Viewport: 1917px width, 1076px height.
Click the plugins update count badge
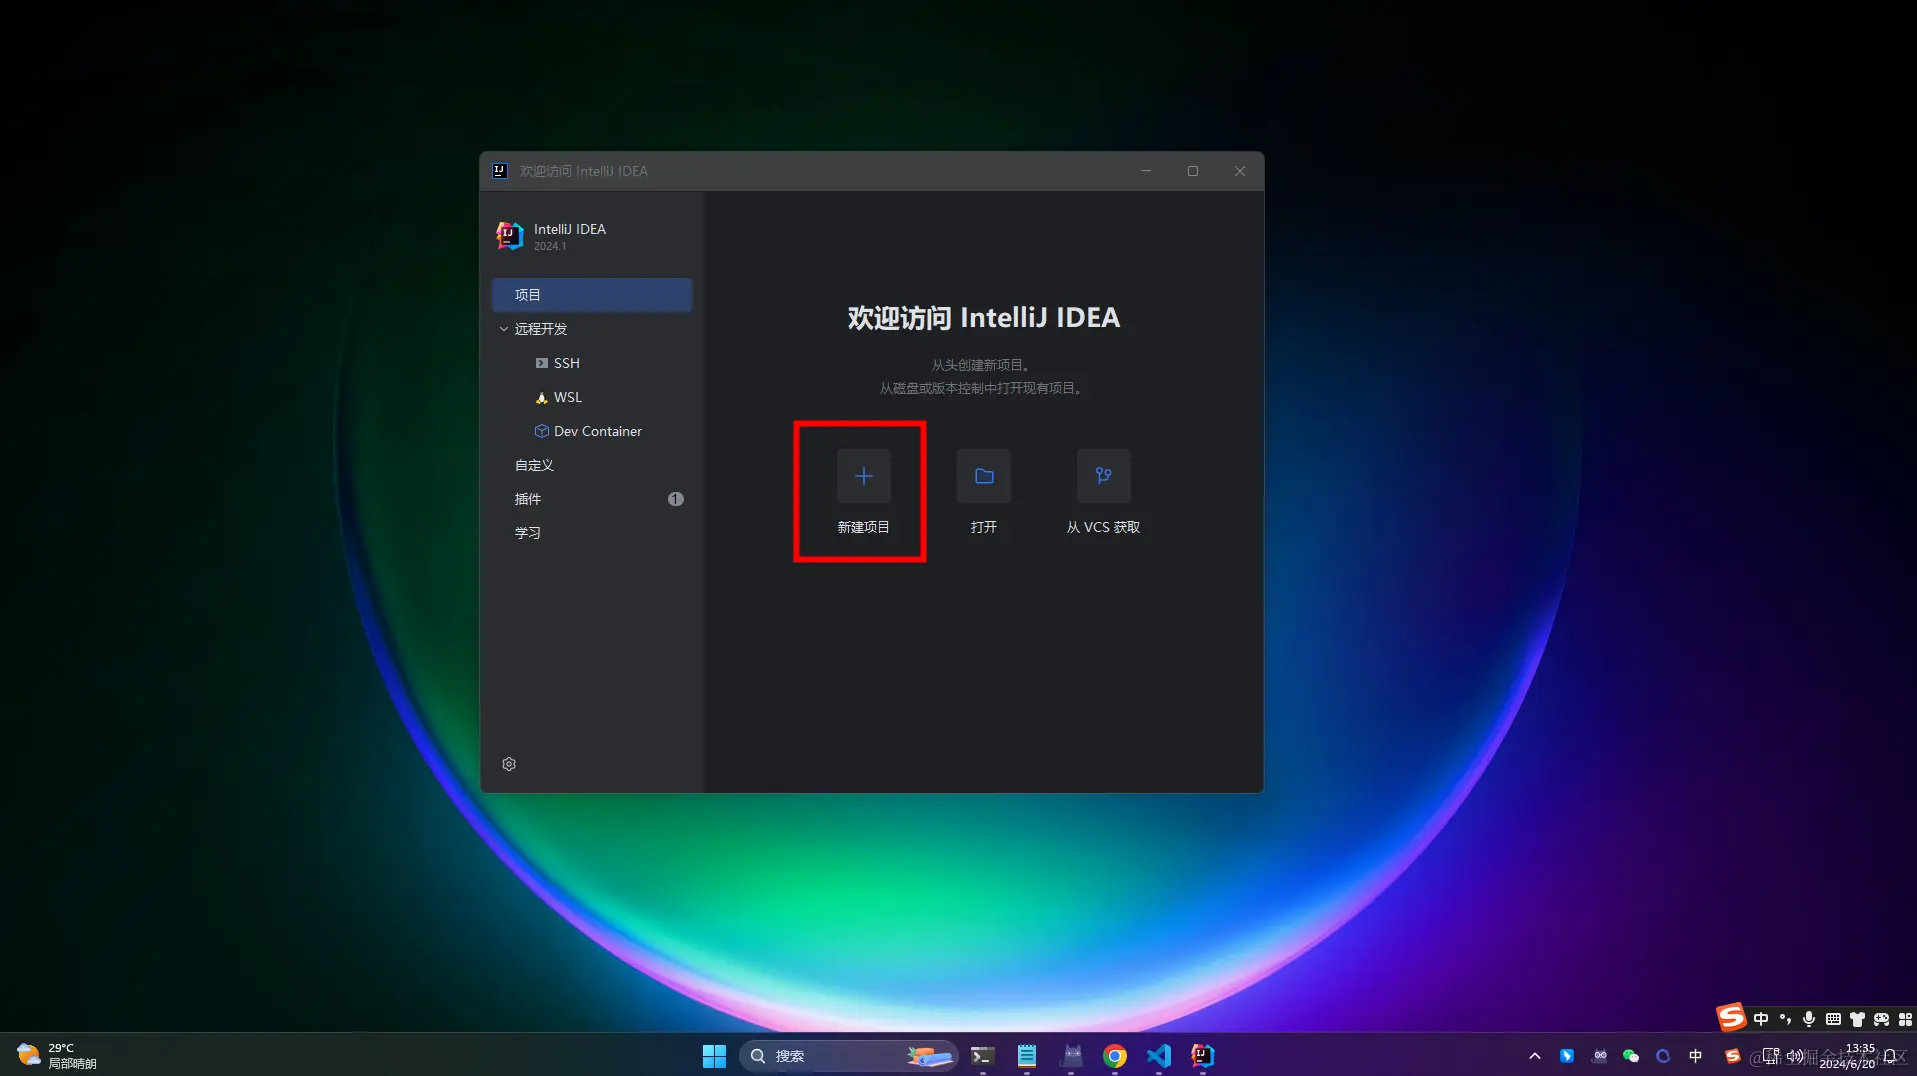point(676,499)
